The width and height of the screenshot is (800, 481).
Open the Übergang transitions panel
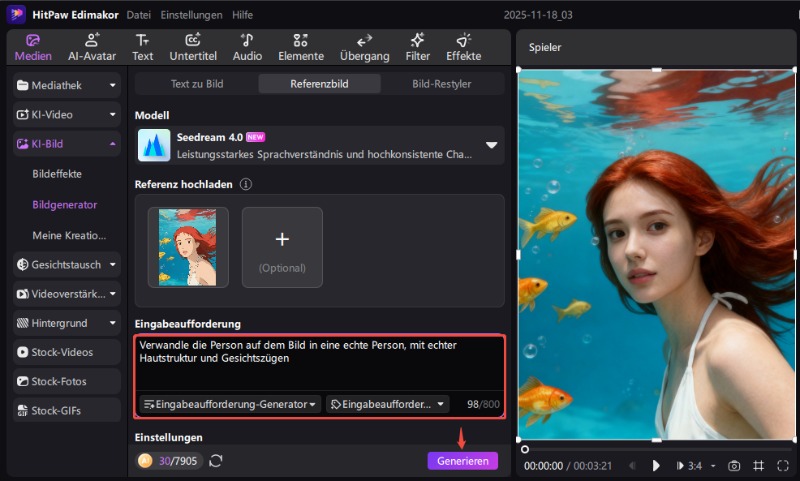(x=364, y=47)
